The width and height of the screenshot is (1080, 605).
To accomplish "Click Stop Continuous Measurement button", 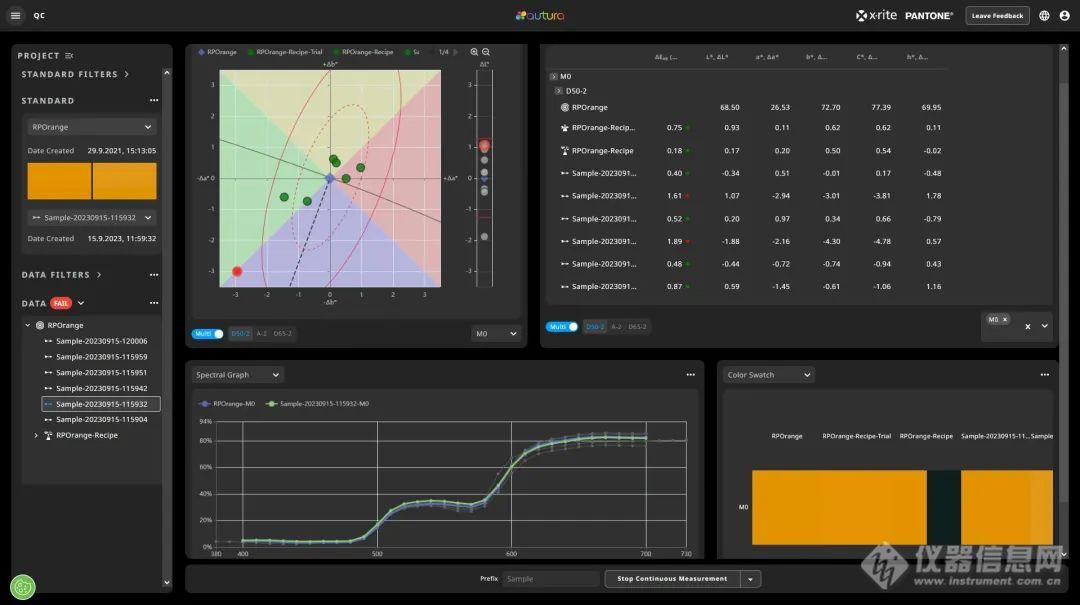I will [671, 579].
